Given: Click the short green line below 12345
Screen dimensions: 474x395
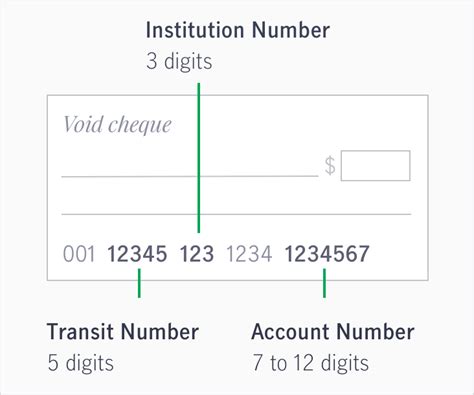Looking at the screenshot, I should point(139,283).
